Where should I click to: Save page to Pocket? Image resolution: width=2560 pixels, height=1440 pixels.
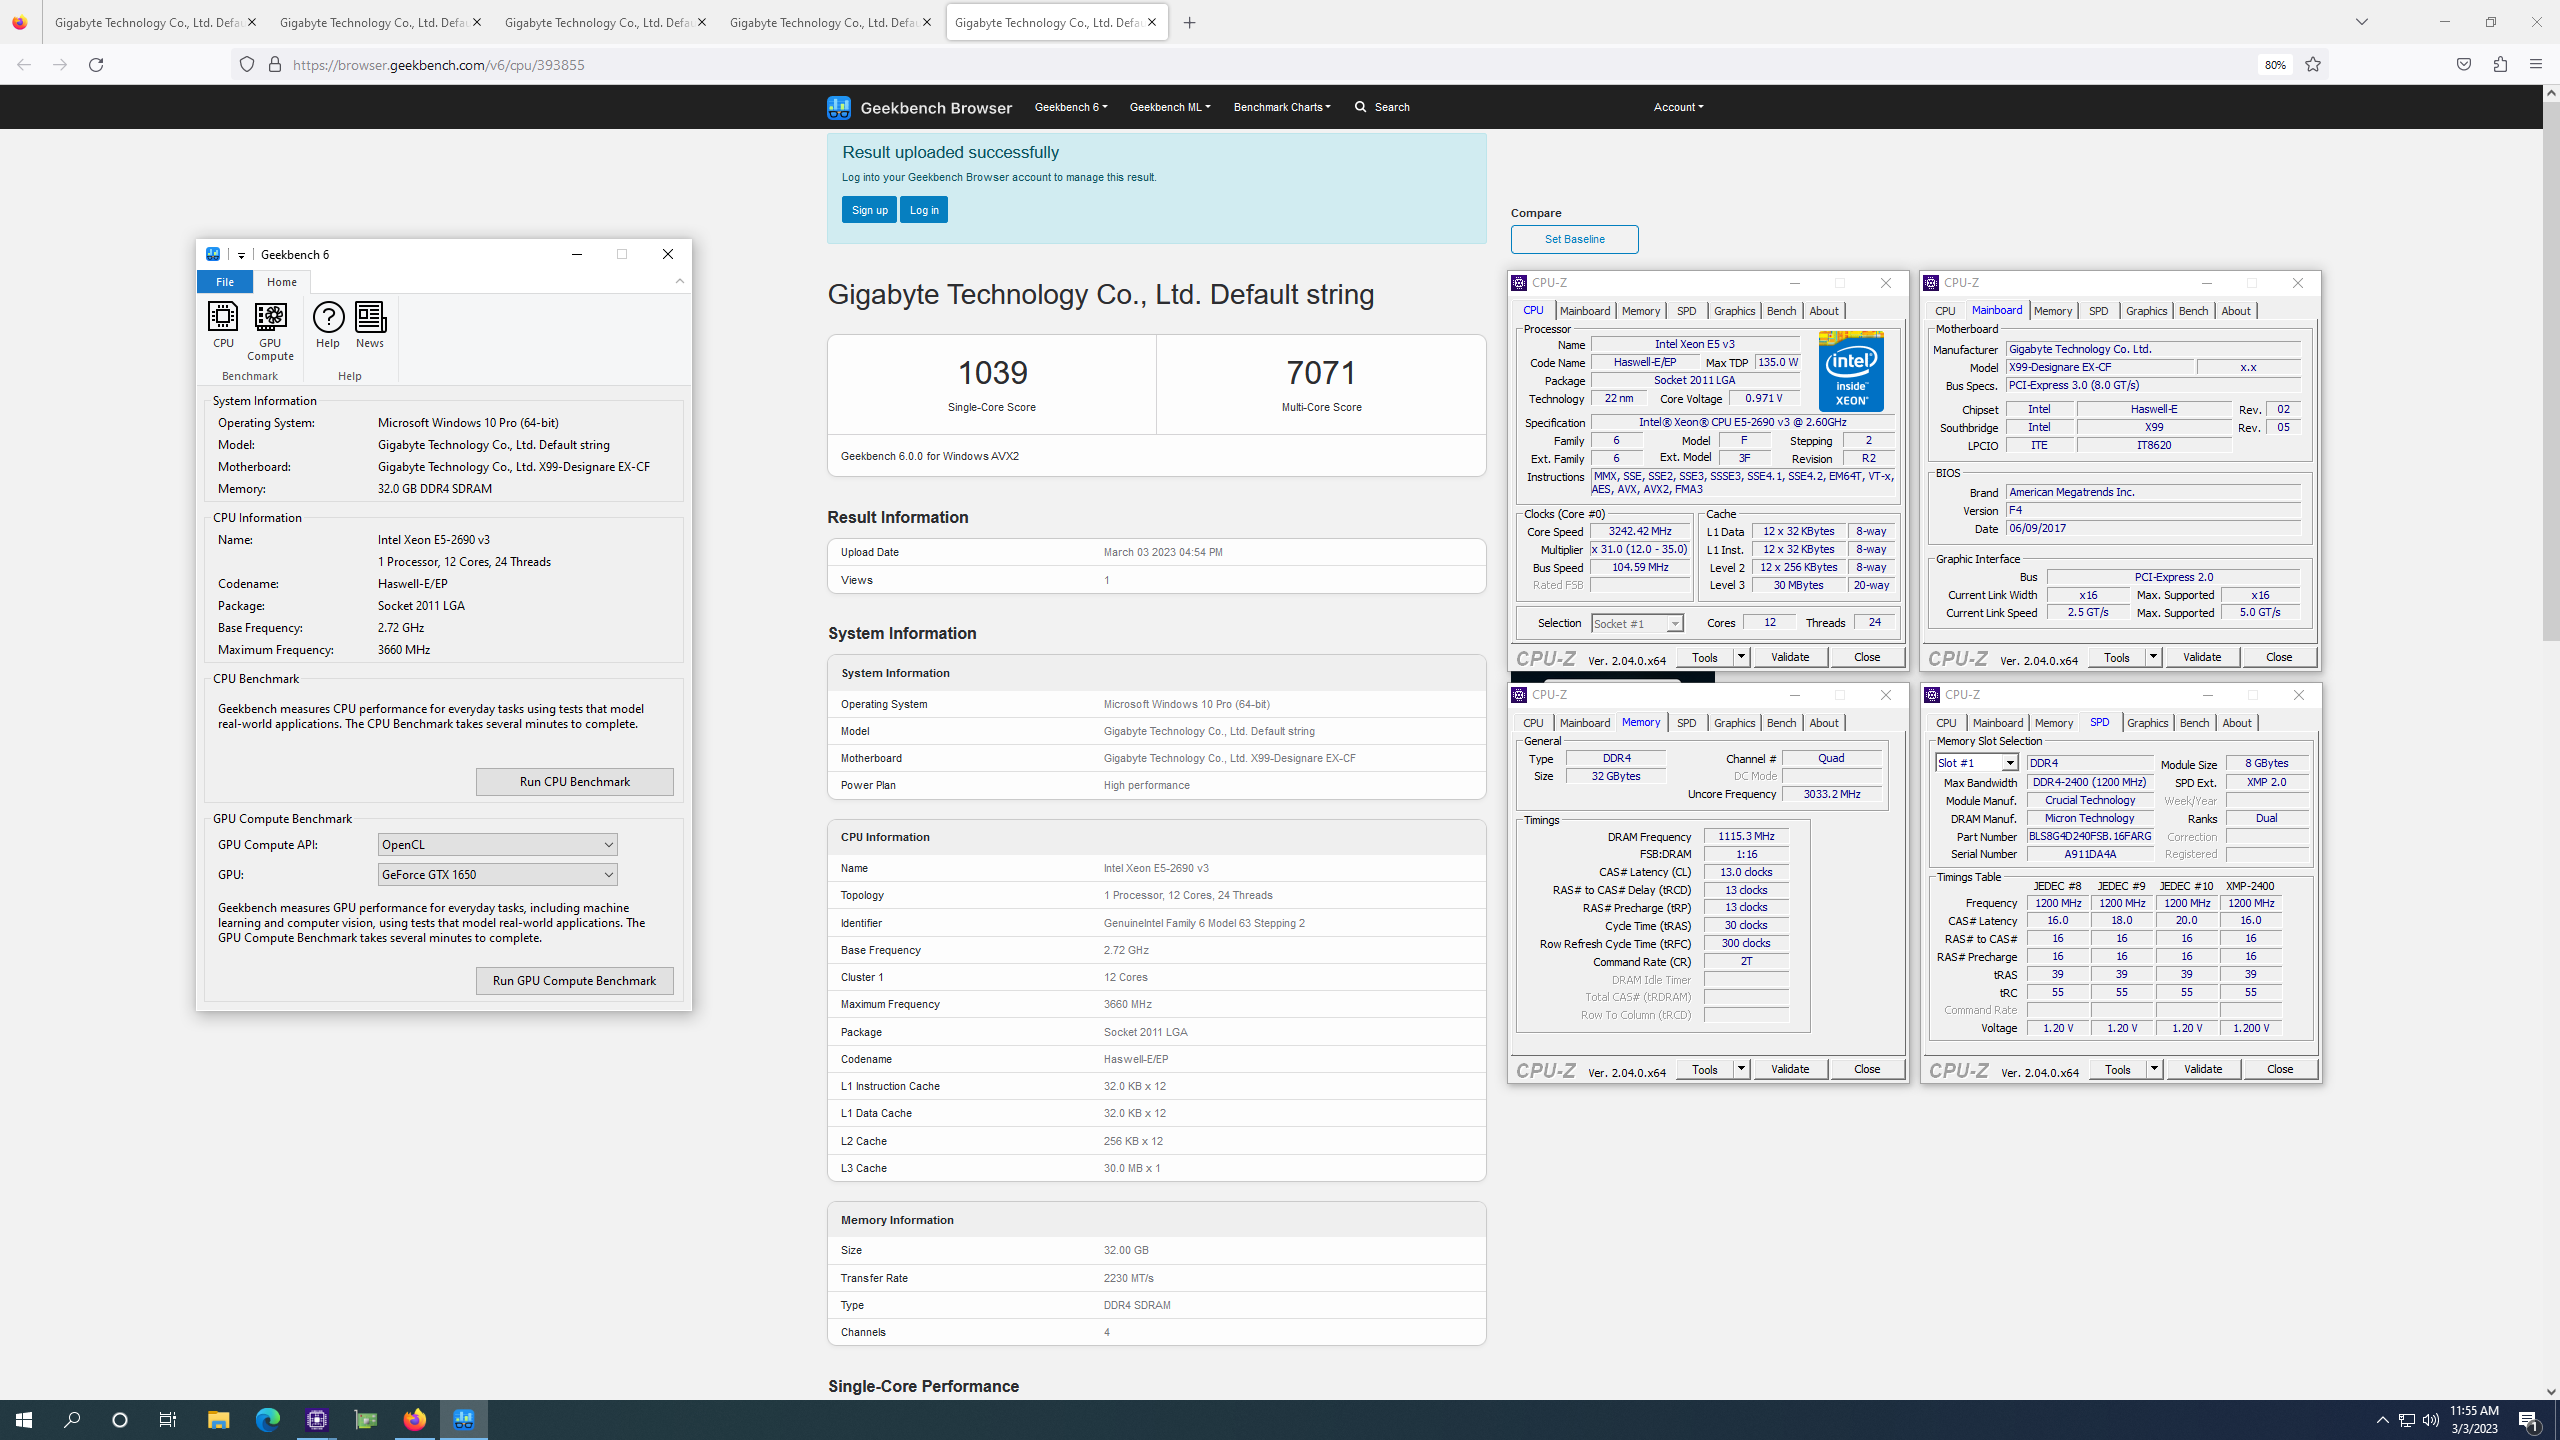pyautogui.click(x=2464, y=65)
